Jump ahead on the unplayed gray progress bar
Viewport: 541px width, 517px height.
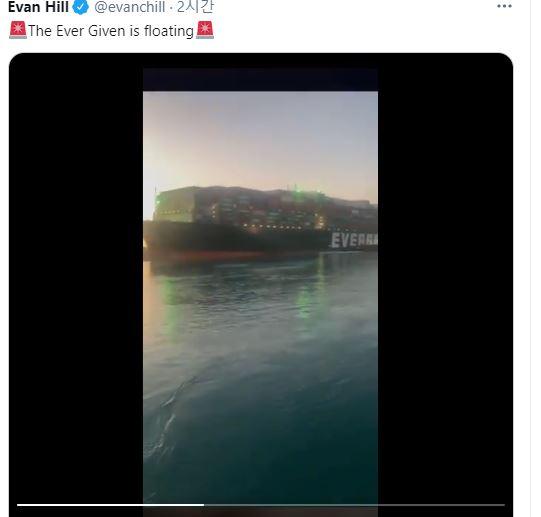coord(354,505)
